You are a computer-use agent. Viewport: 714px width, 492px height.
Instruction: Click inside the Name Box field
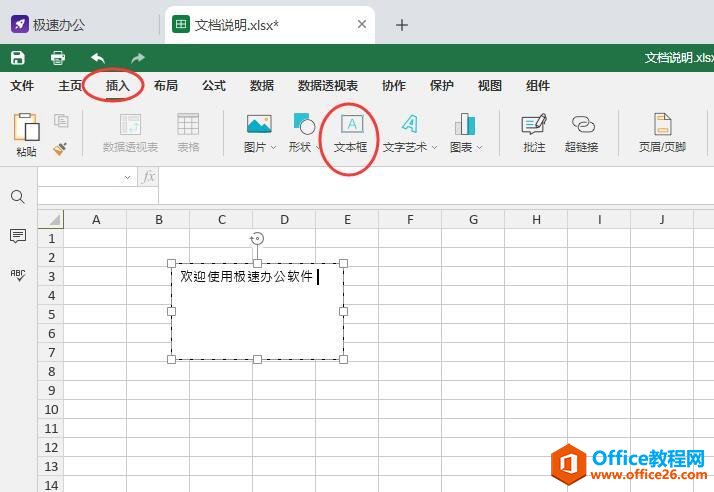(x=80, y=177)
